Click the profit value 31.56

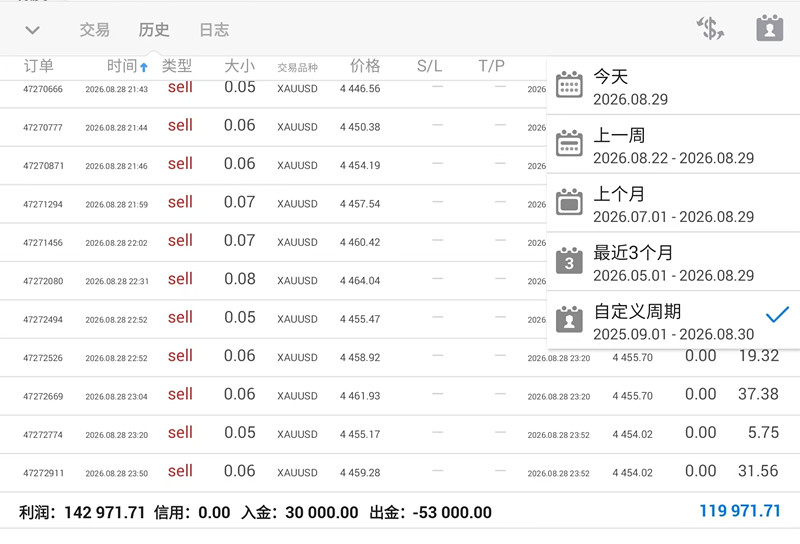(758, 471)
